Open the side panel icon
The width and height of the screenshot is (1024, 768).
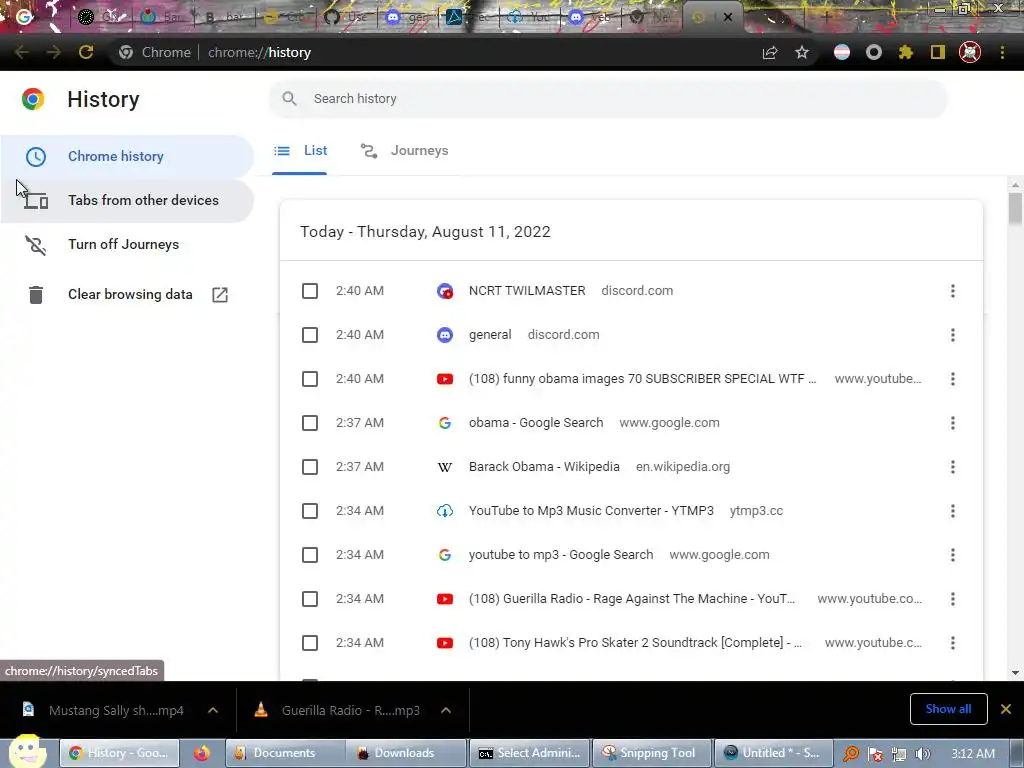pos(938,52)
